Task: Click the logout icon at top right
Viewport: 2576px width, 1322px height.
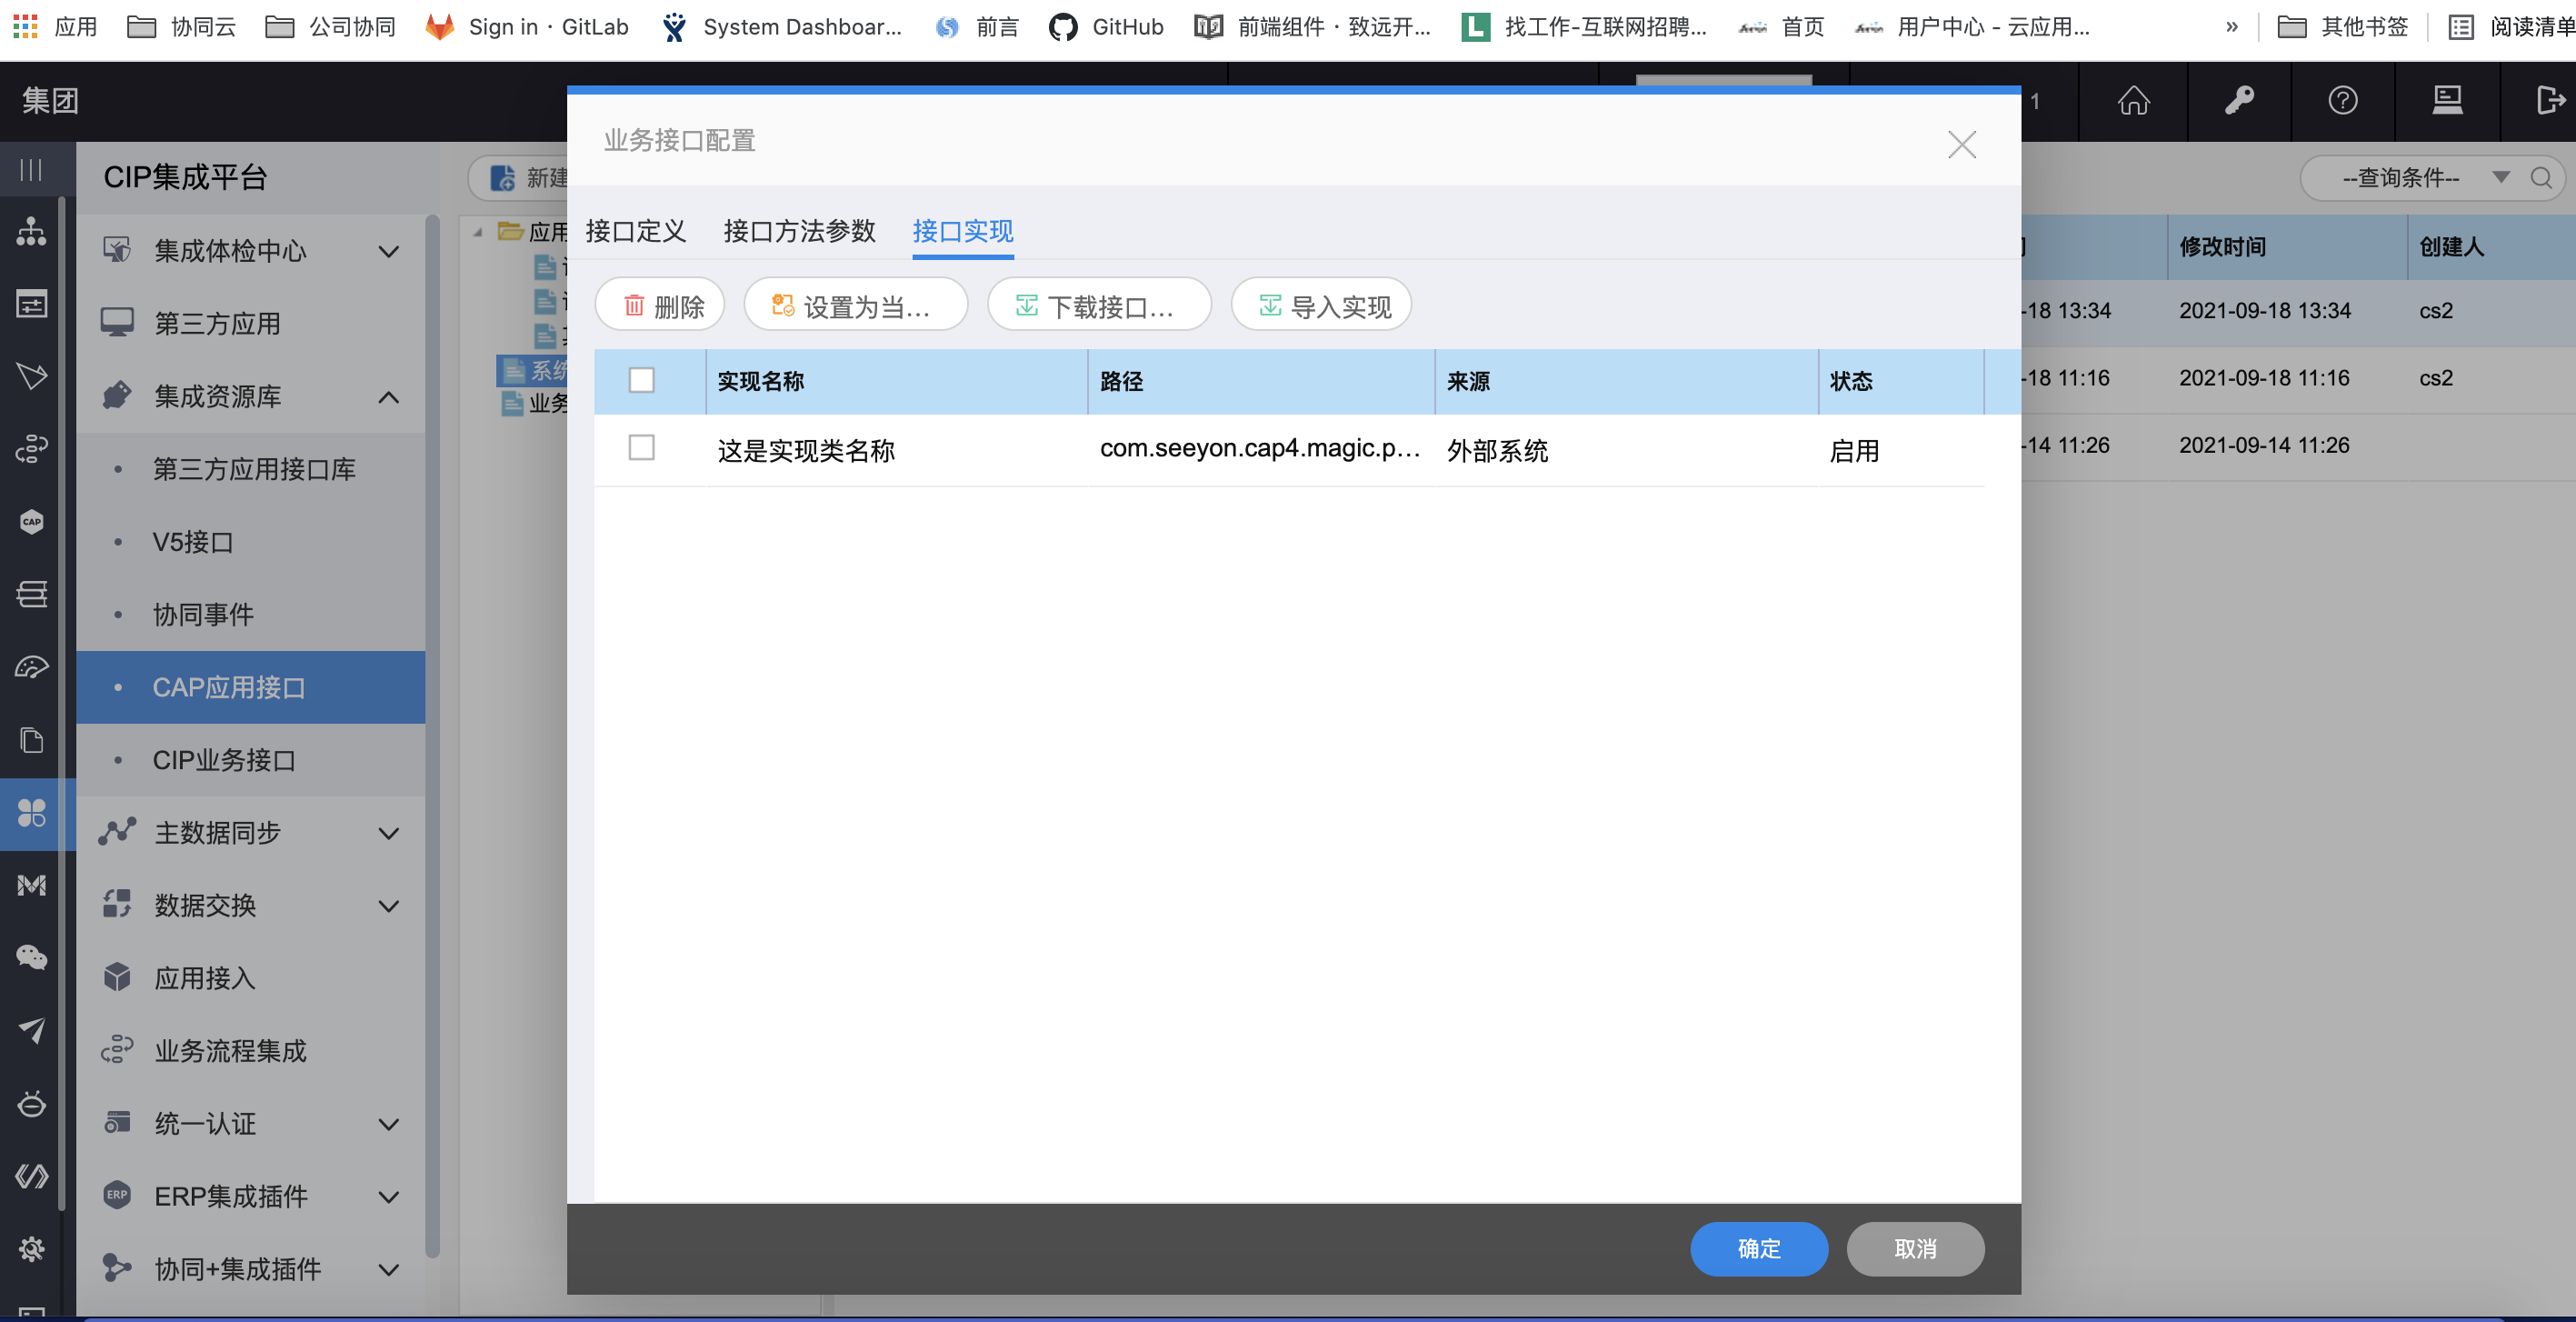Action: [2549, 100]
